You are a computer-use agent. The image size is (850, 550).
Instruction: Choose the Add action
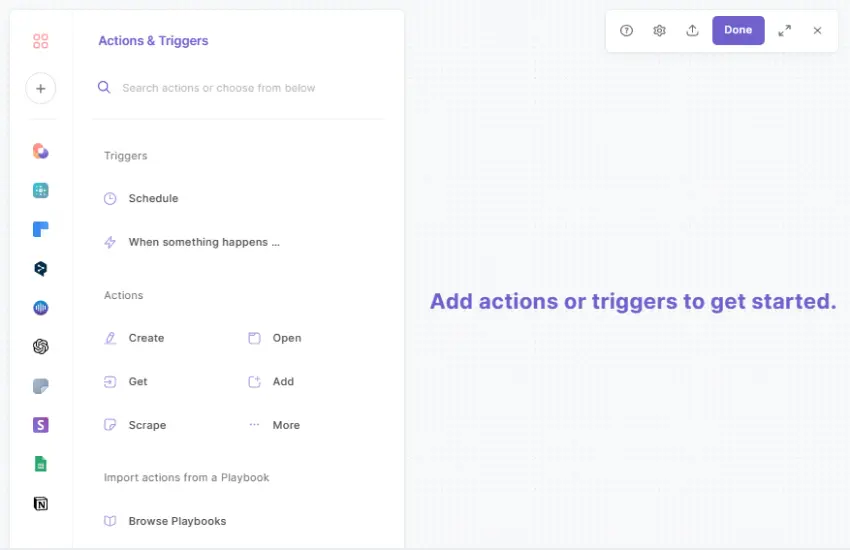[x=271, y=381]
